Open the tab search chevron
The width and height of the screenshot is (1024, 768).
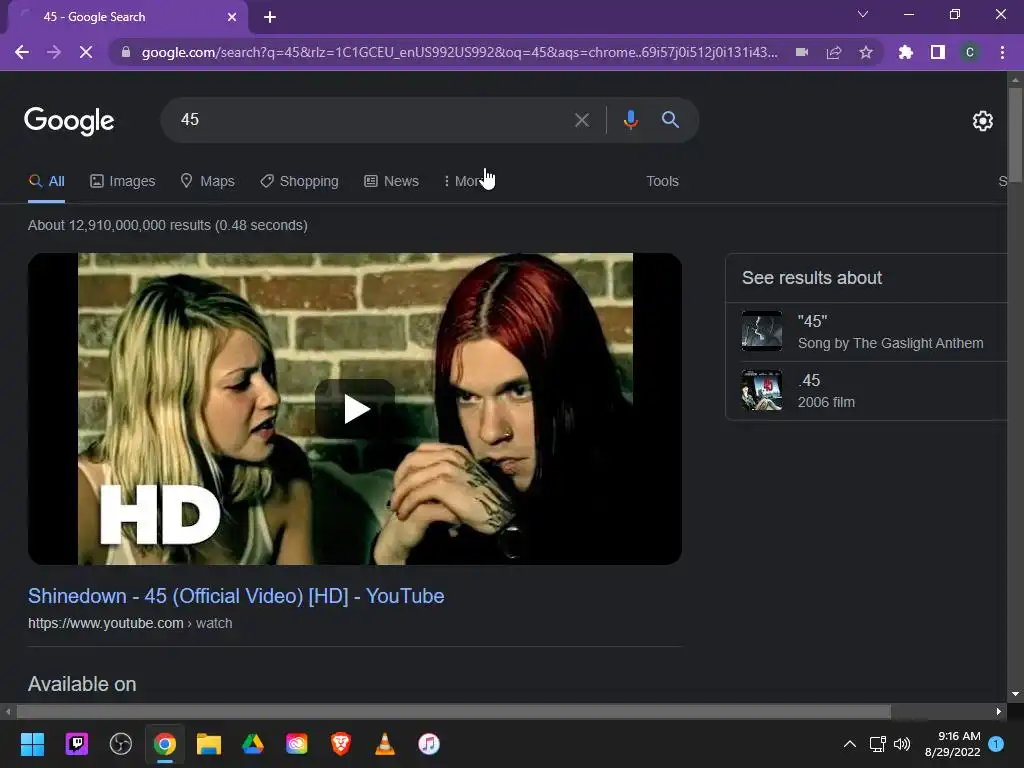pyautogui.click(x=863, y=14)
